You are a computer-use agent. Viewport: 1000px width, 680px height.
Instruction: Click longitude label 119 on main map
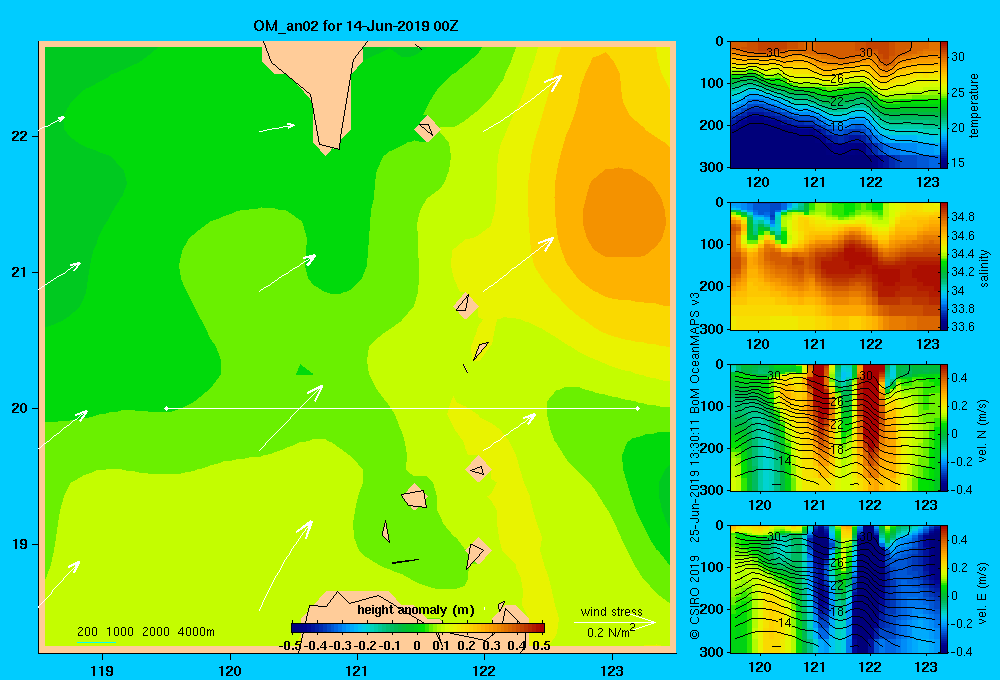point(102,670)
